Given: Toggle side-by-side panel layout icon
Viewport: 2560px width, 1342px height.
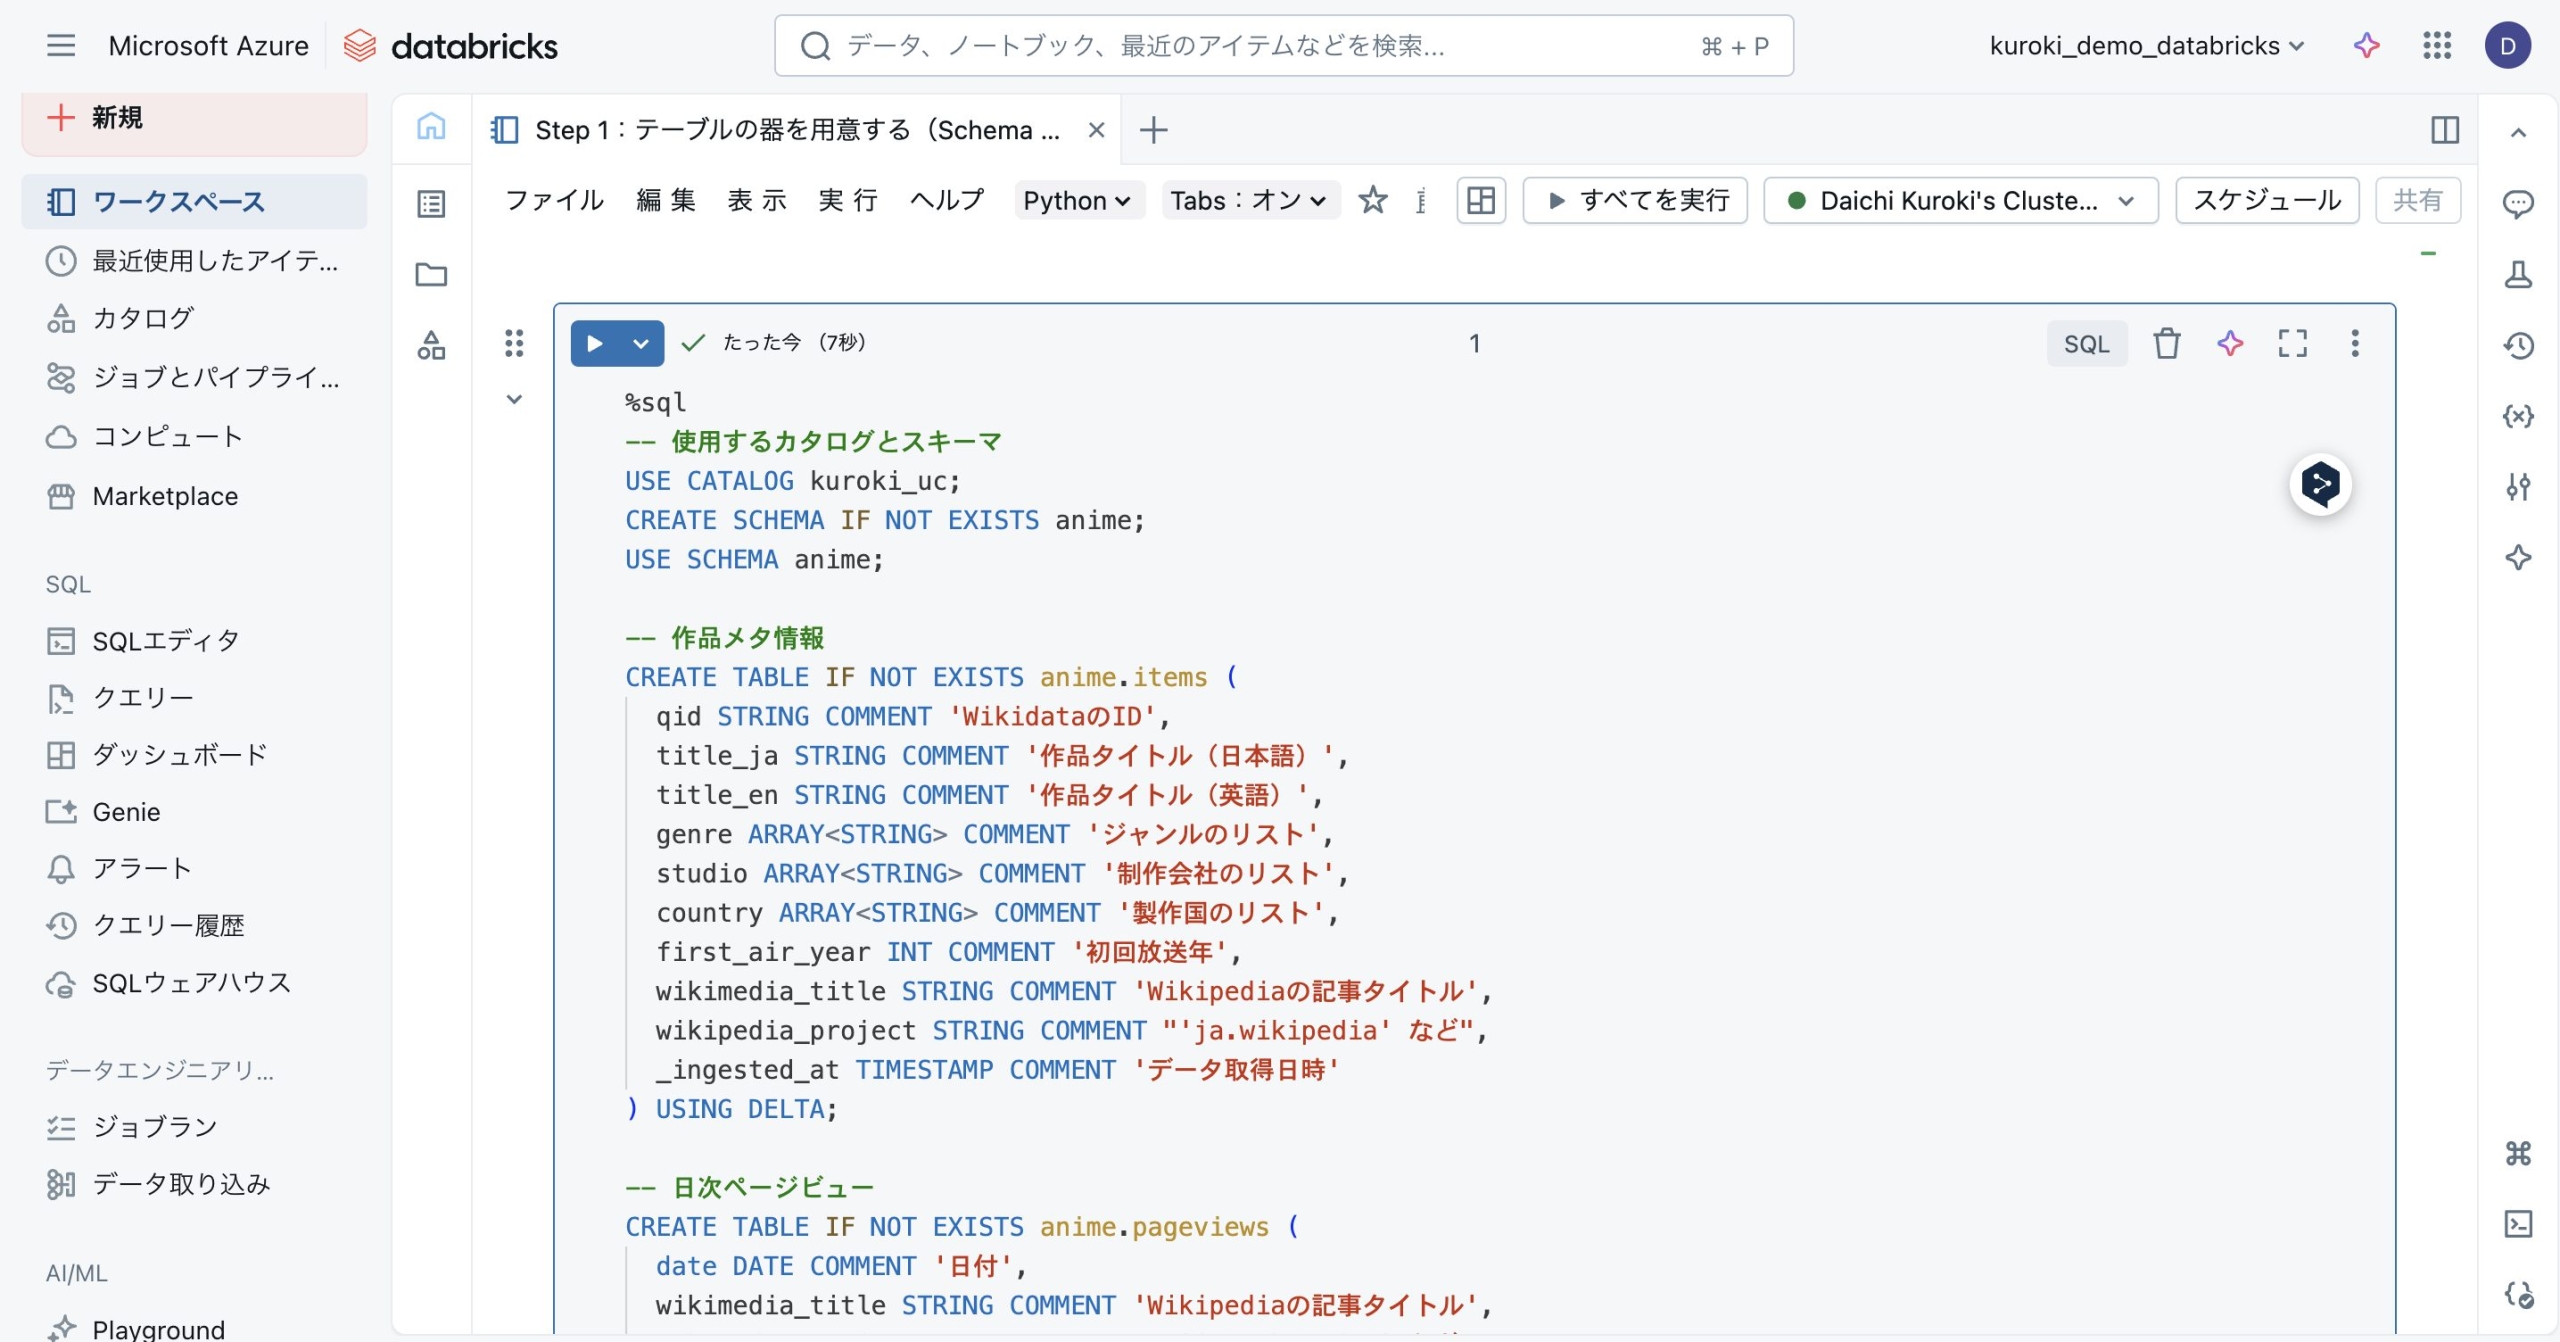Looking at the screenshot, I should click(2444, 130).
